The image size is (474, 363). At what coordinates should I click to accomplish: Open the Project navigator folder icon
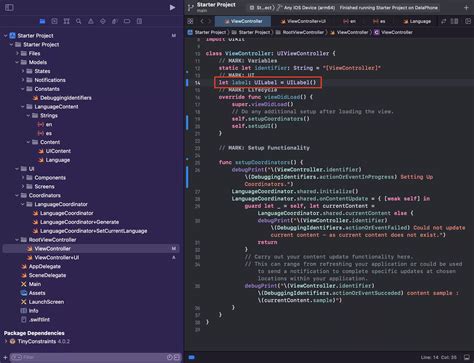pyautogui.click(x=42, y=21)
